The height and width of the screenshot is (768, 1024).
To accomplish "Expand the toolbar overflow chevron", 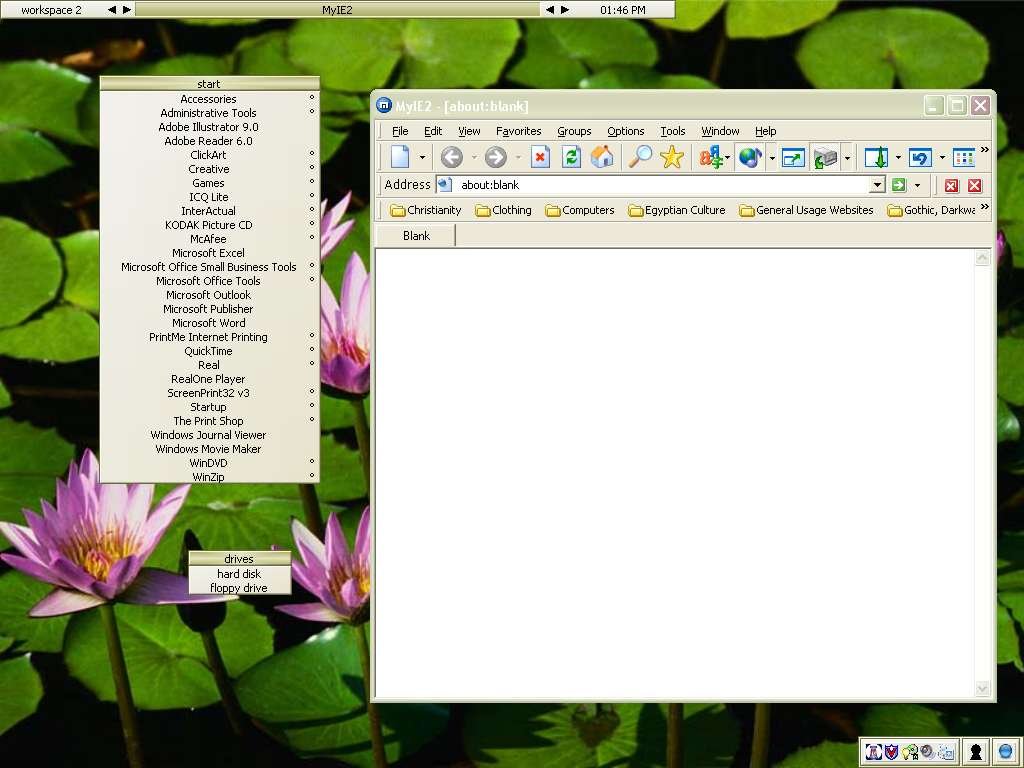I will [x=984, y=150].
